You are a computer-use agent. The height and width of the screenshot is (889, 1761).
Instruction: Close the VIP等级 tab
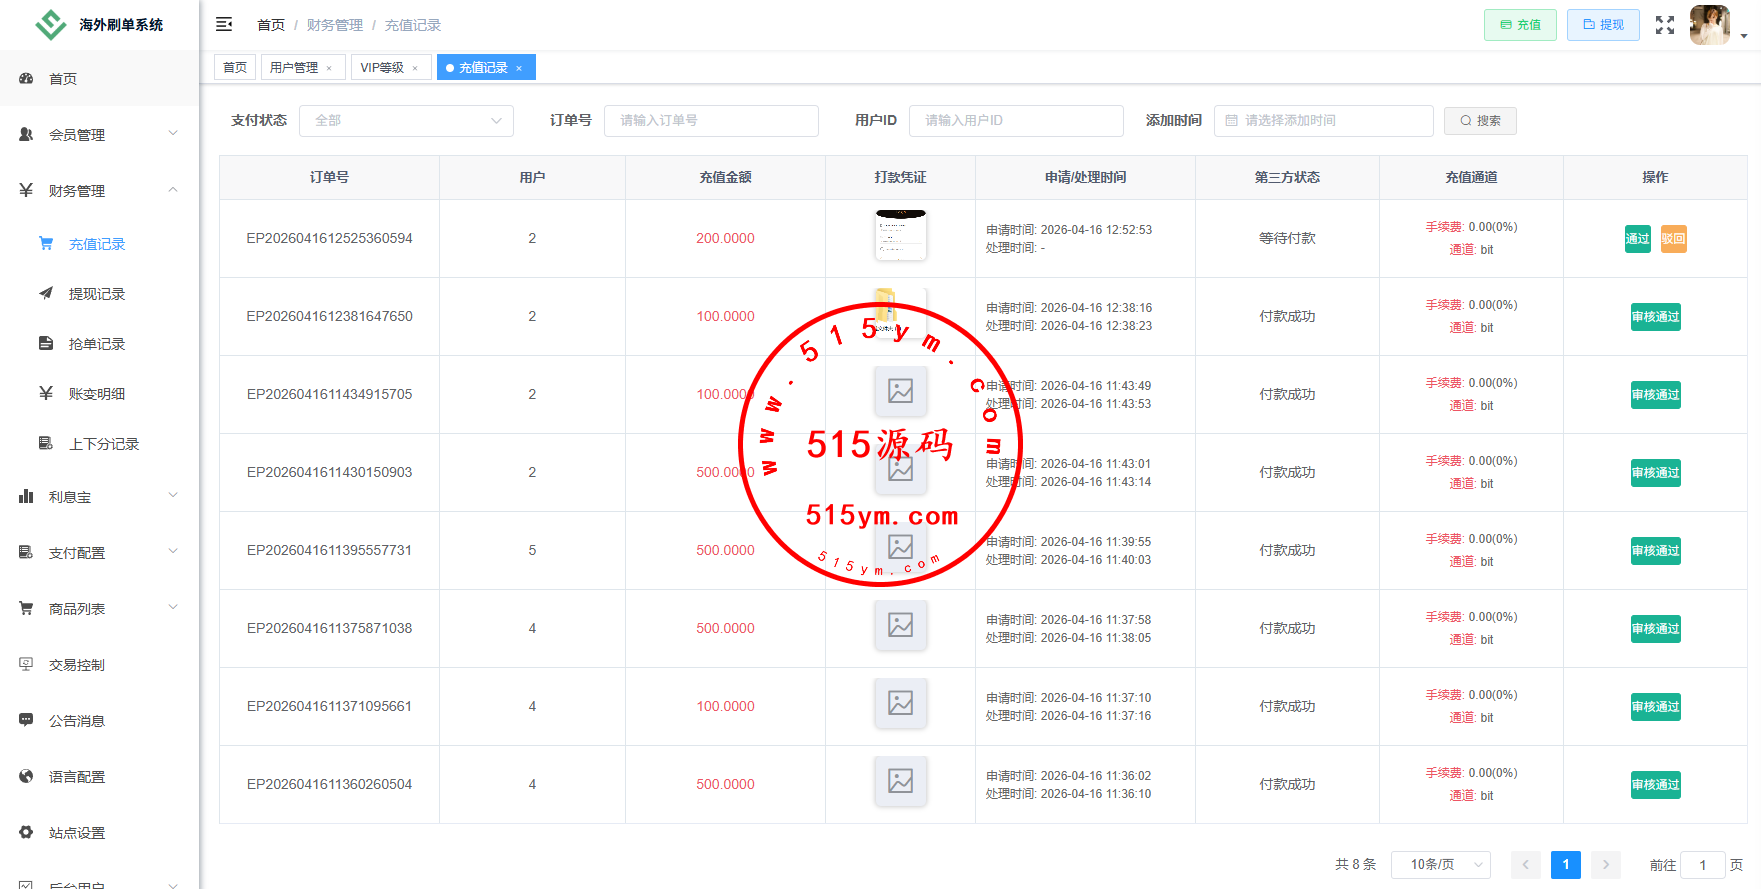point(415,68)
